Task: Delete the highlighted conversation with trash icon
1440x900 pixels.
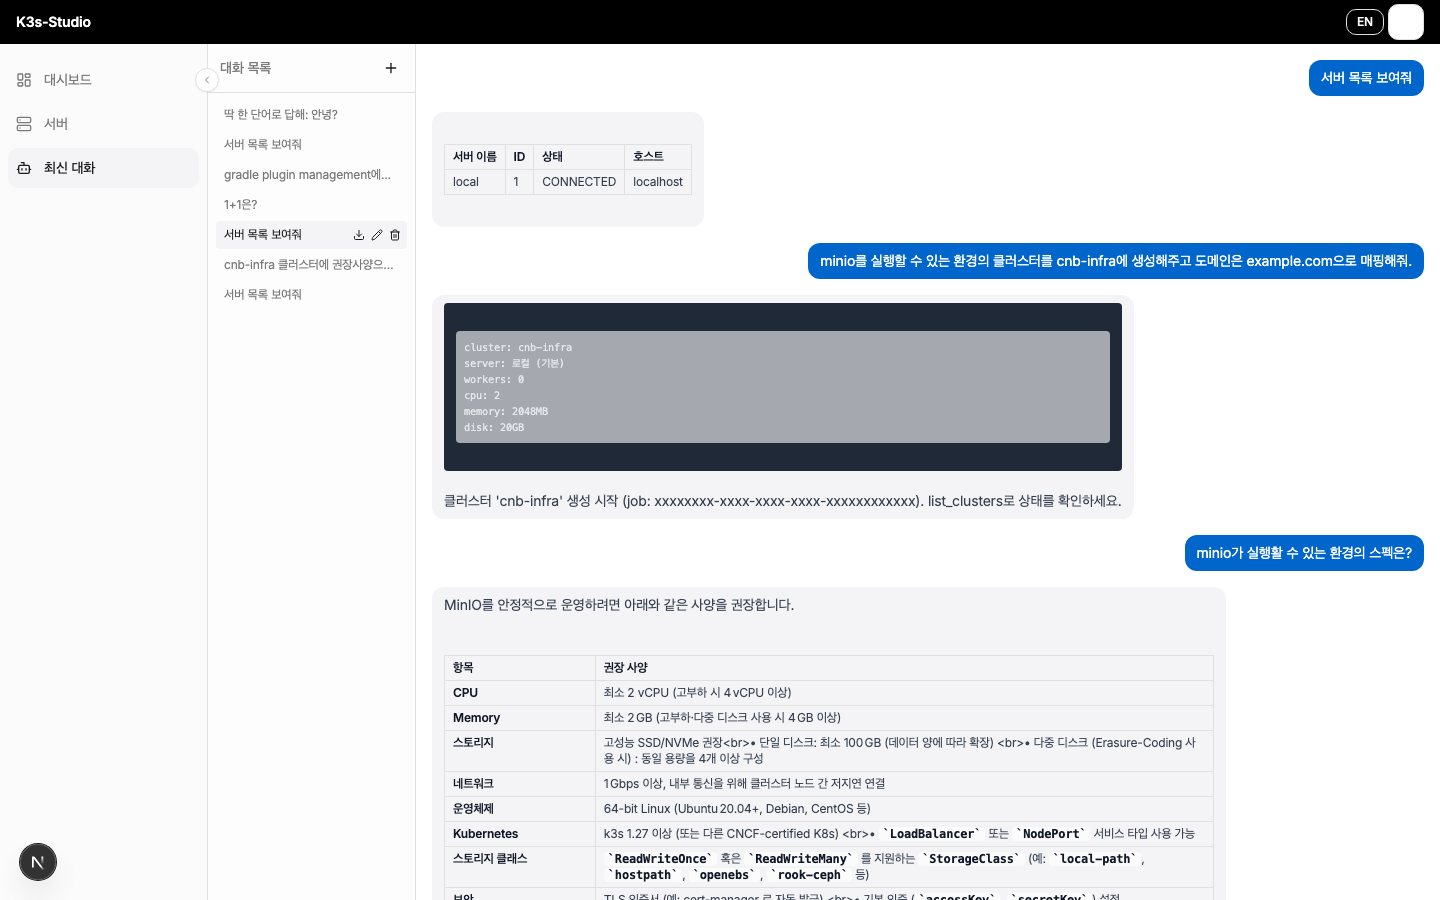Action: click(x=395, y=235)
